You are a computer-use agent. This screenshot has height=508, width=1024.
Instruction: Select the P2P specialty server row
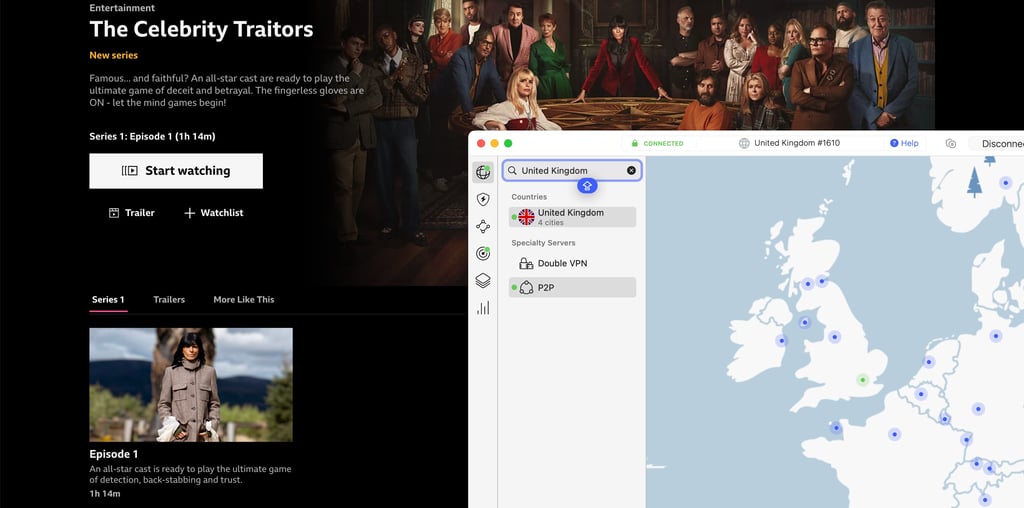[x=572, y=287]
